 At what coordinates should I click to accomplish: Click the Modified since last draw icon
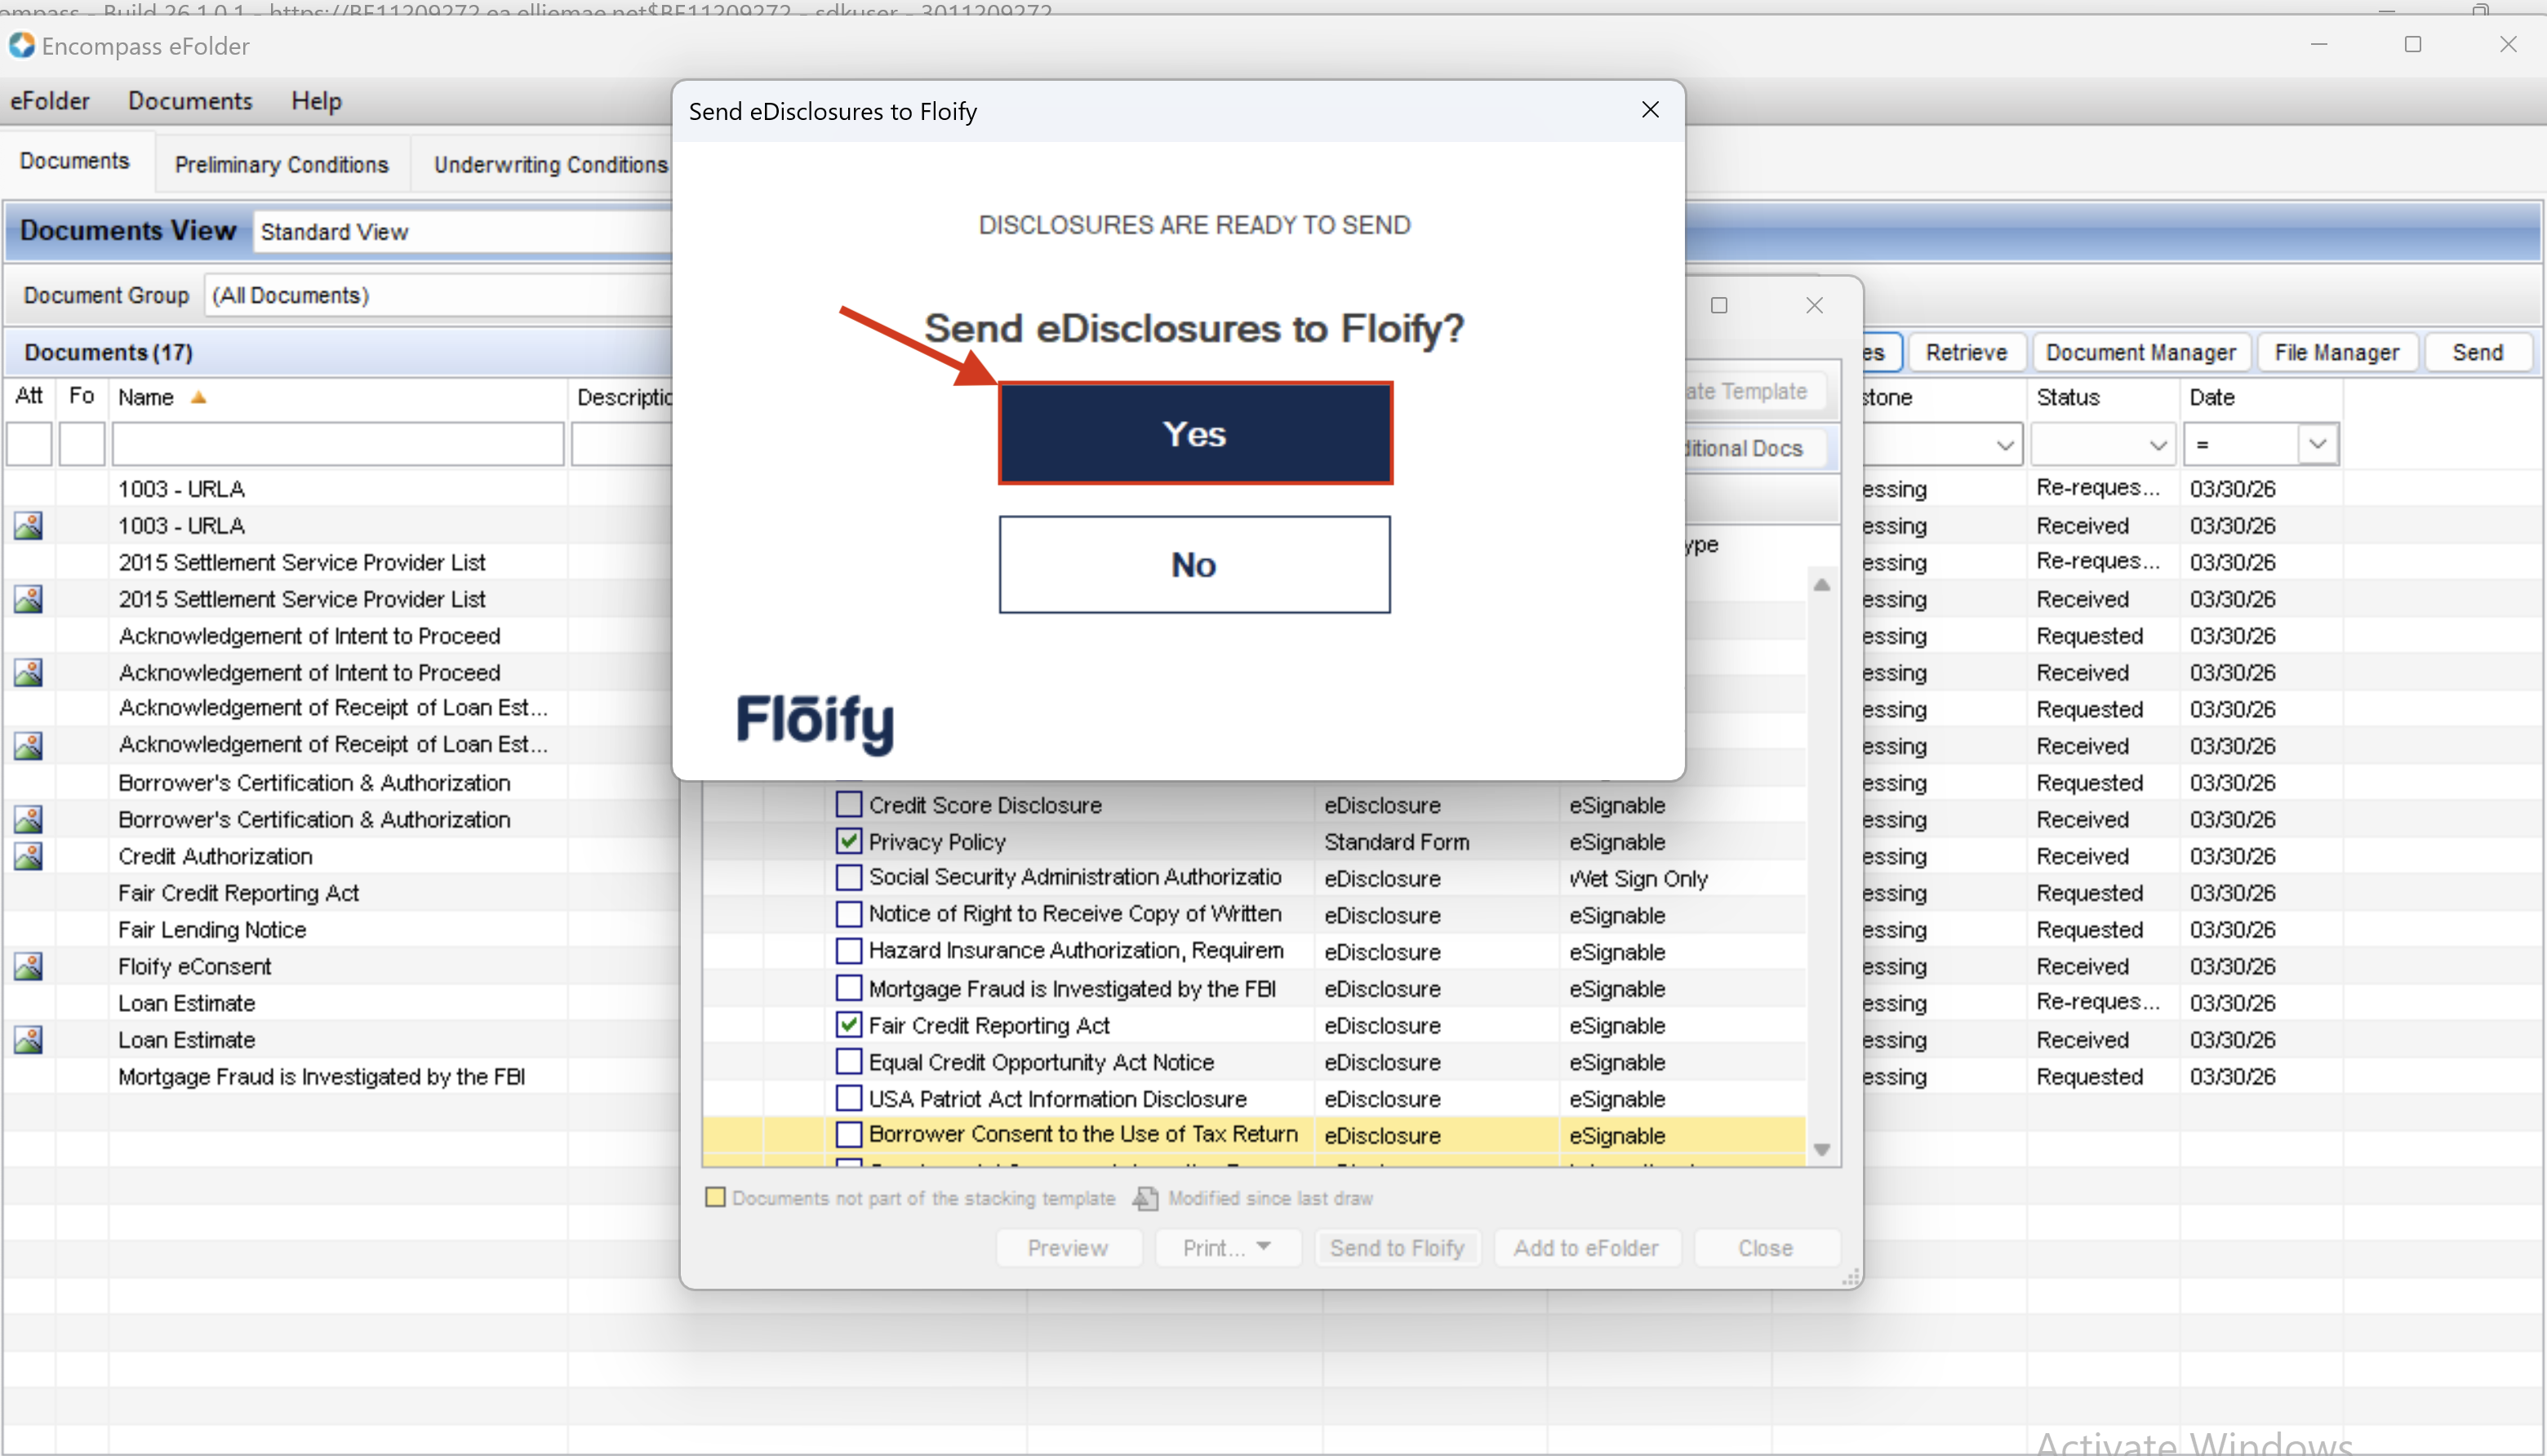tap(1145, 1198)
